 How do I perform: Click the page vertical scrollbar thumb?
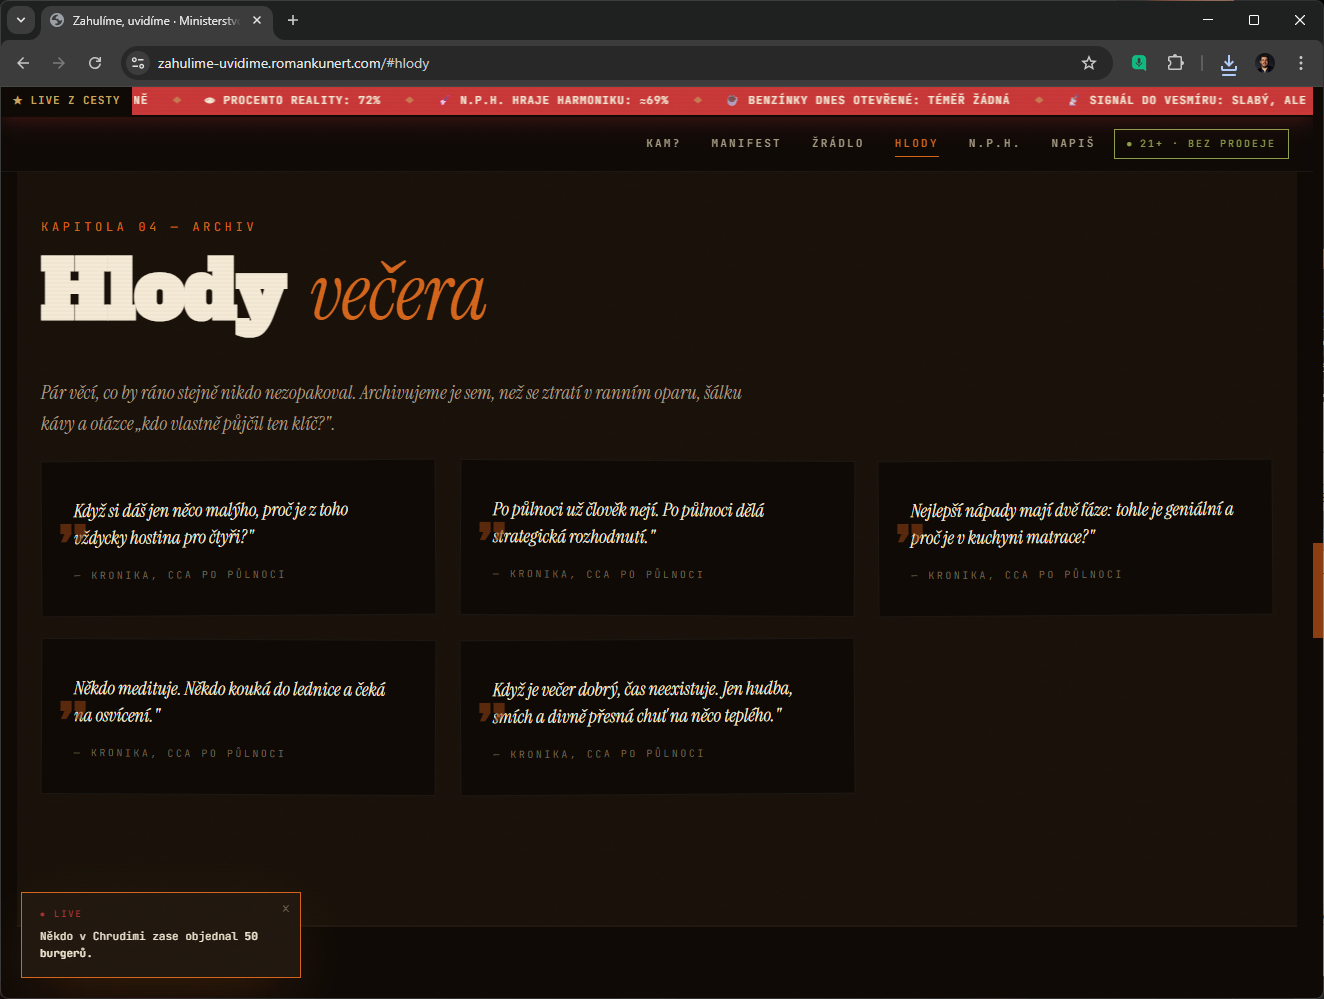click(x=1317, y=590)
